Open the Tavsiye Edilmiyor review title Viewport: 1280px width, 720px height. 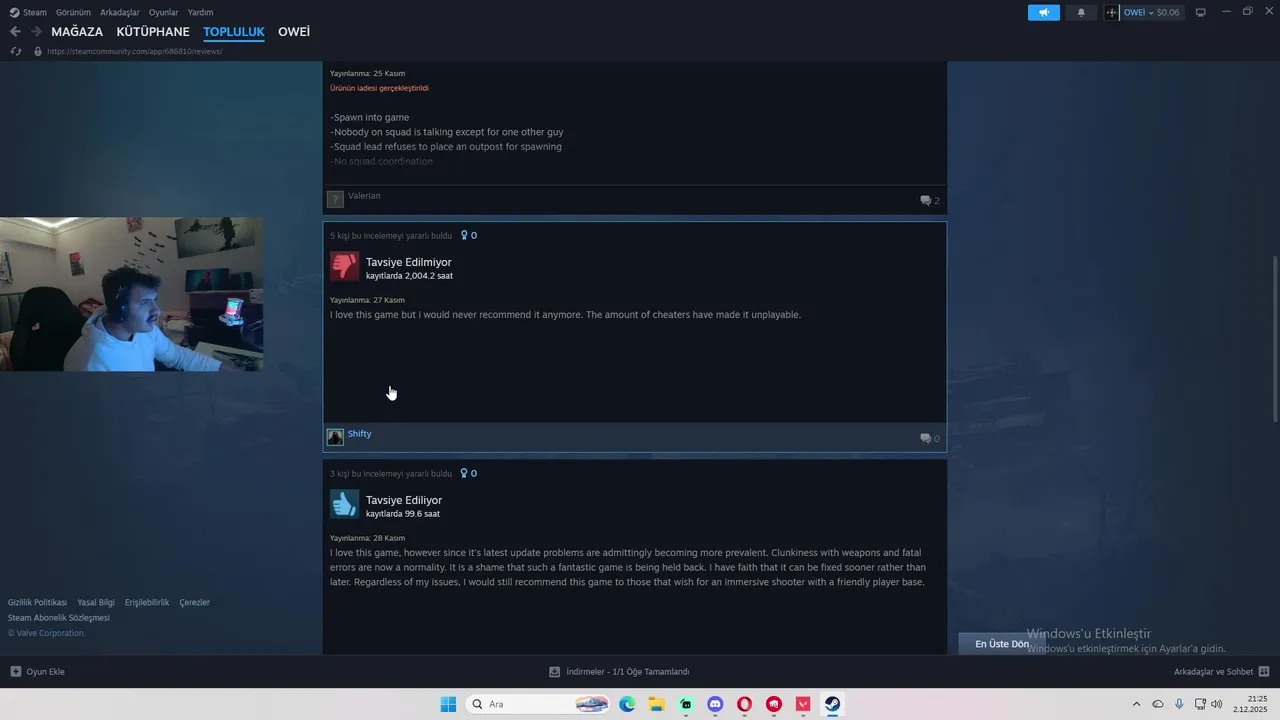409,262
